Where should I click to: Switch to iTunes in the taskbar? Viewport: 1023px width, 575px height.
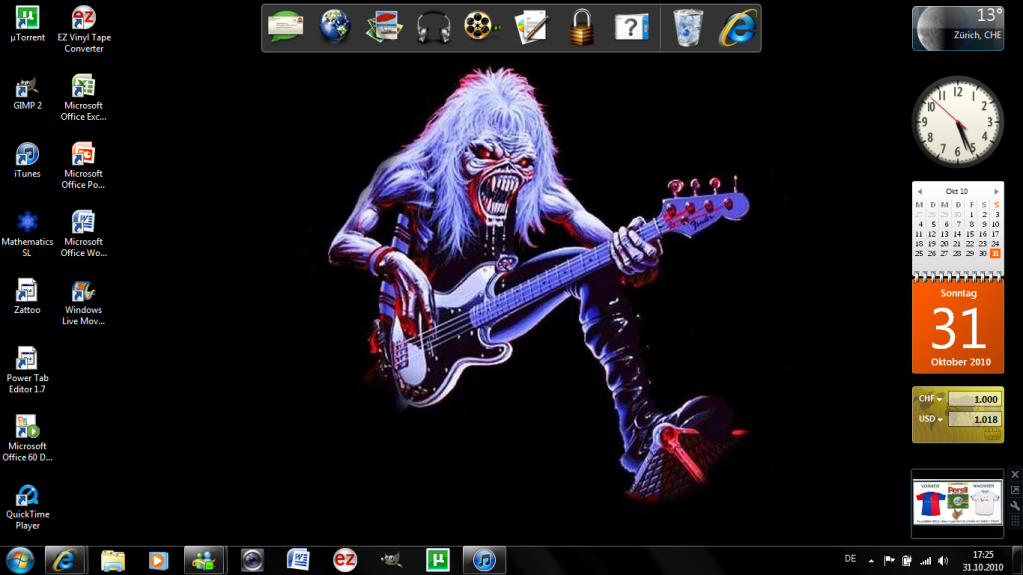tap(483, 561)
